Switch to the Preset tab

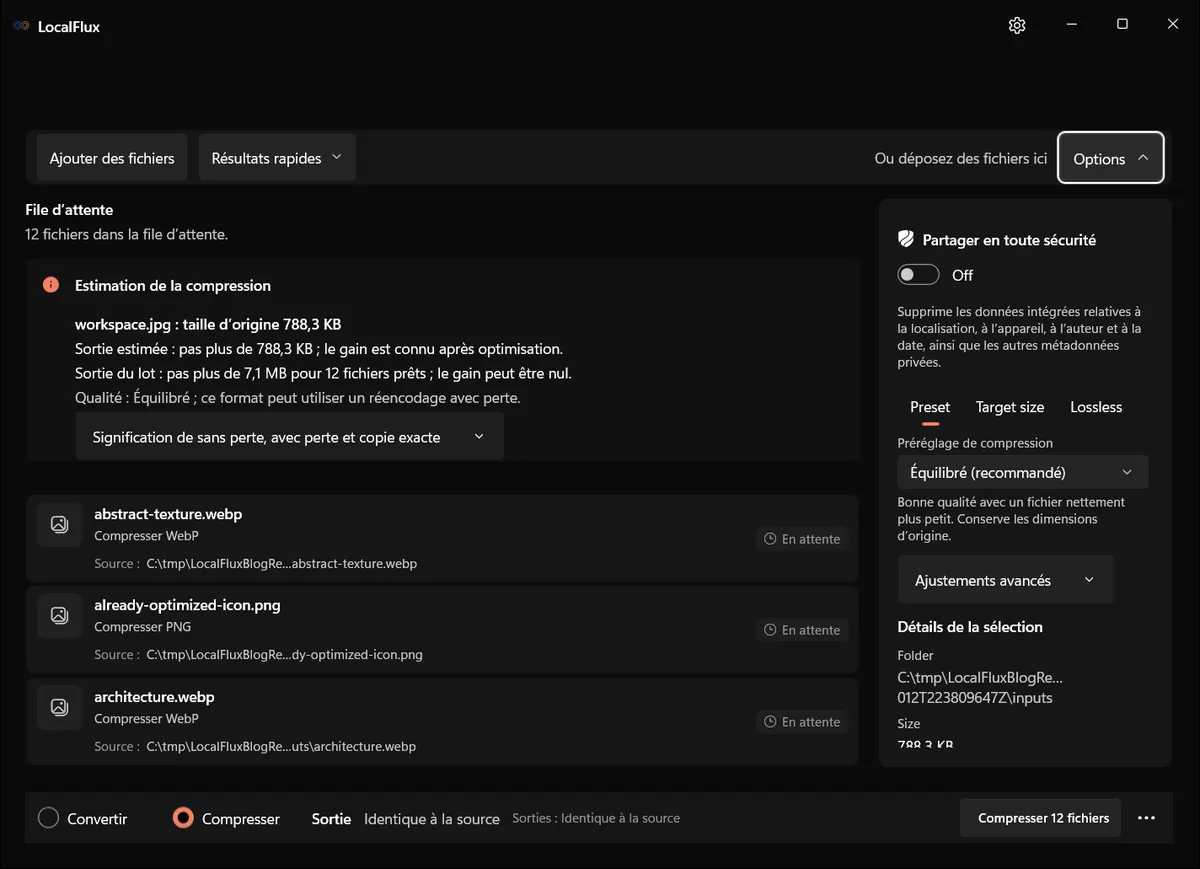pos(930,408)
